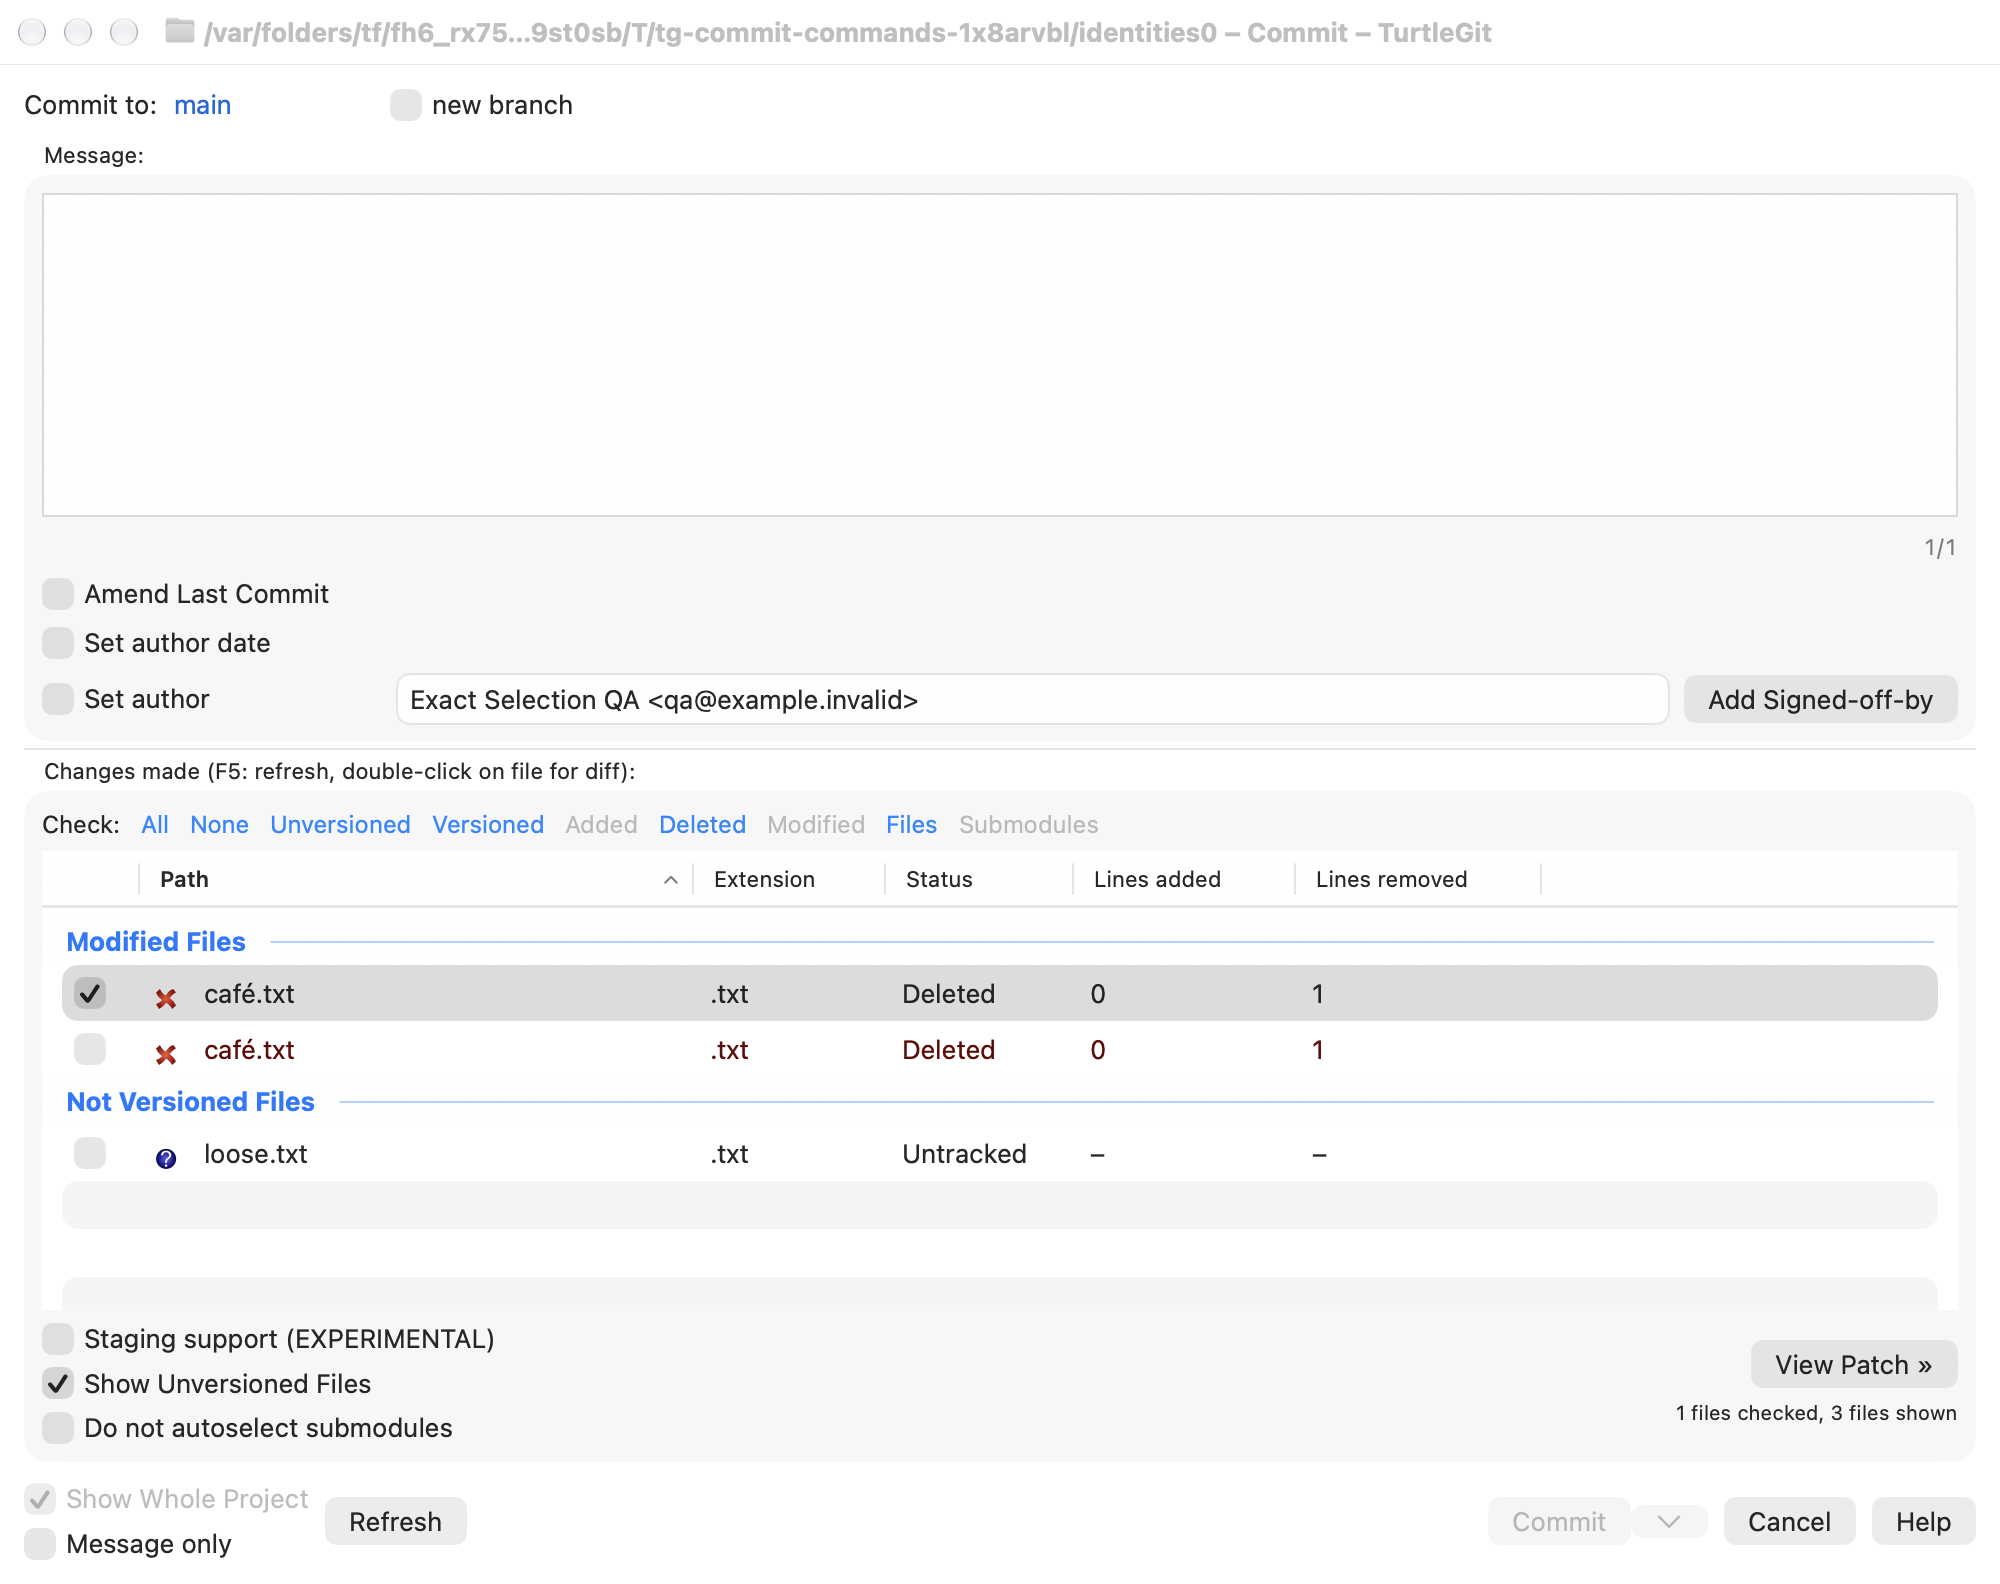Click the Untracked status of loose.txt
Screen dimensions: 2000x1584
964,1154
